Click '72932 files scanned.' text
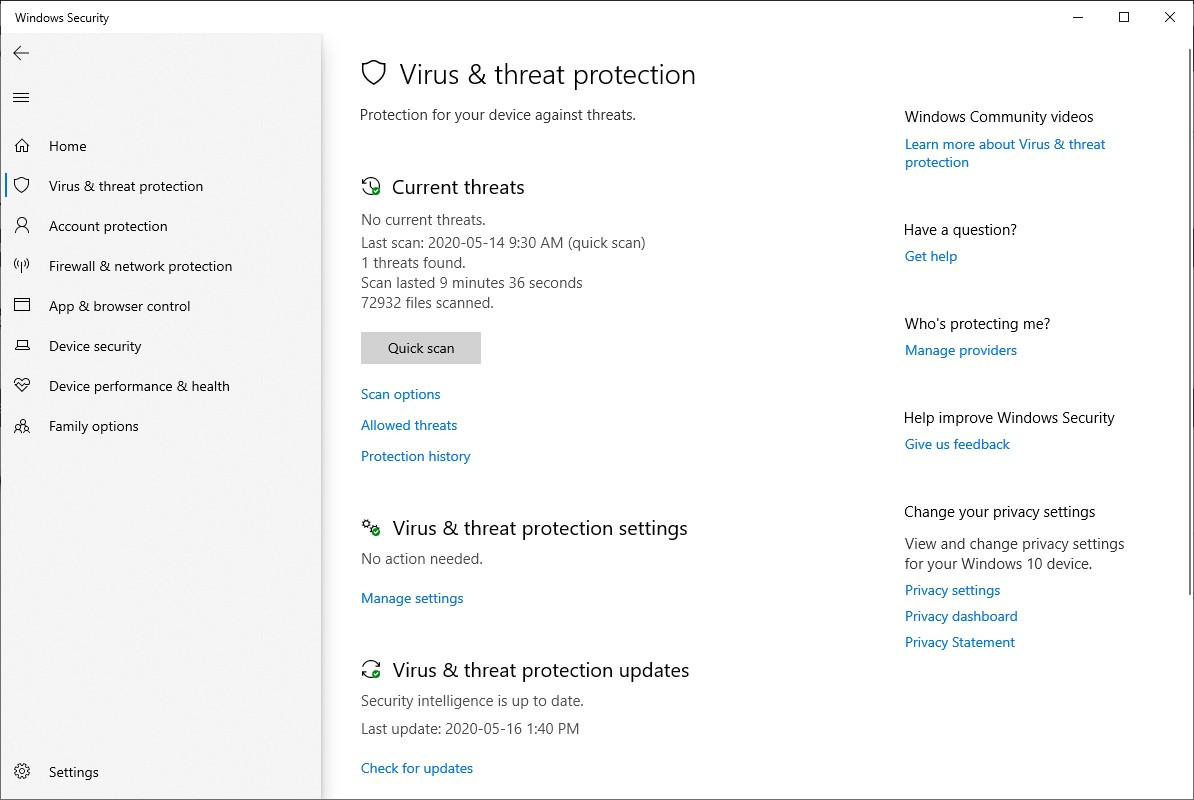 click(x=427, y=303)
